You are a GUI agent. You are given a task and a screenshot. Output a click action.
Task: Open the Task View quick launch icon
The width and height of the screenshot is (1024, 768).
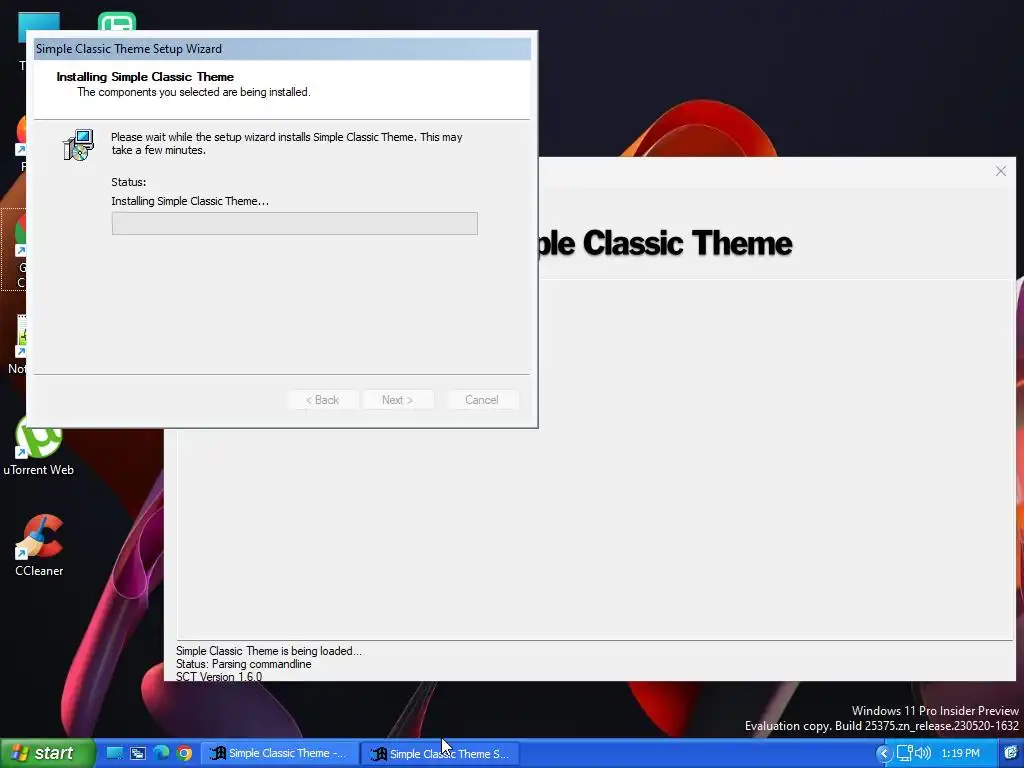[x=138, y=753]
